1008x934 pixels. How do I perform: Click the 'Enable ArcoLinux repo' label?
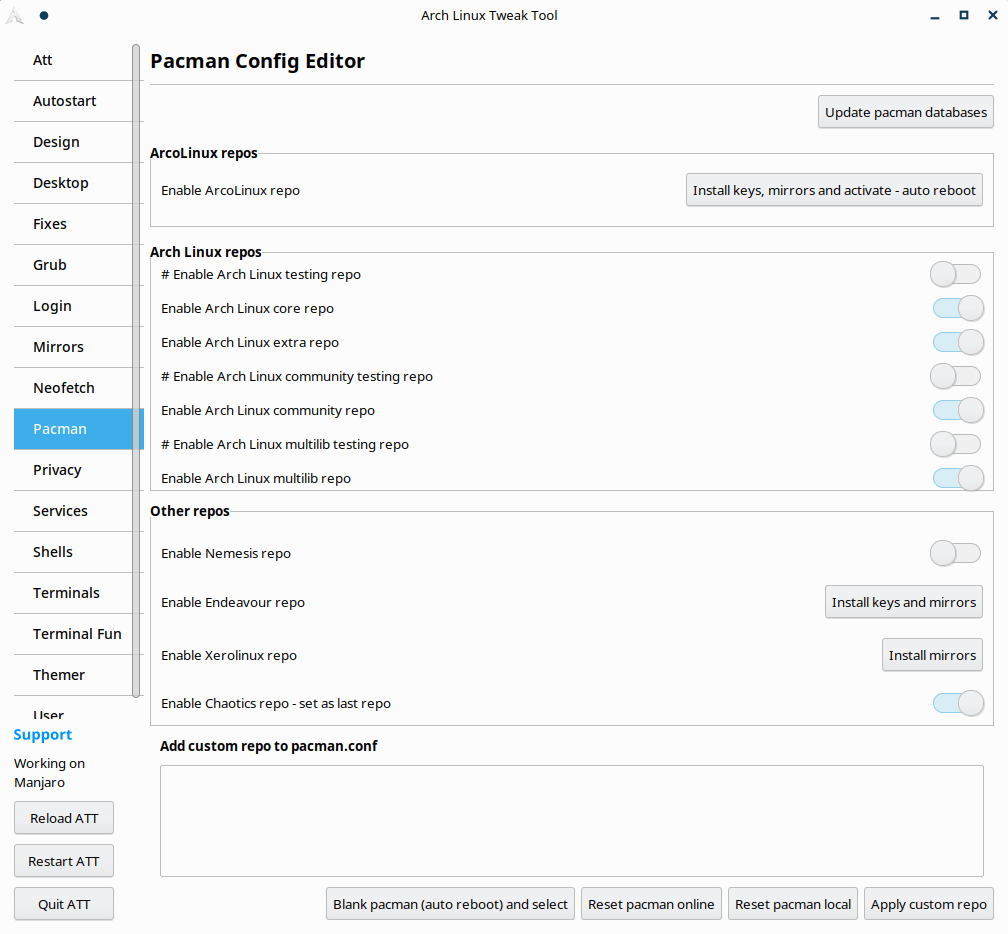point(230,191)
